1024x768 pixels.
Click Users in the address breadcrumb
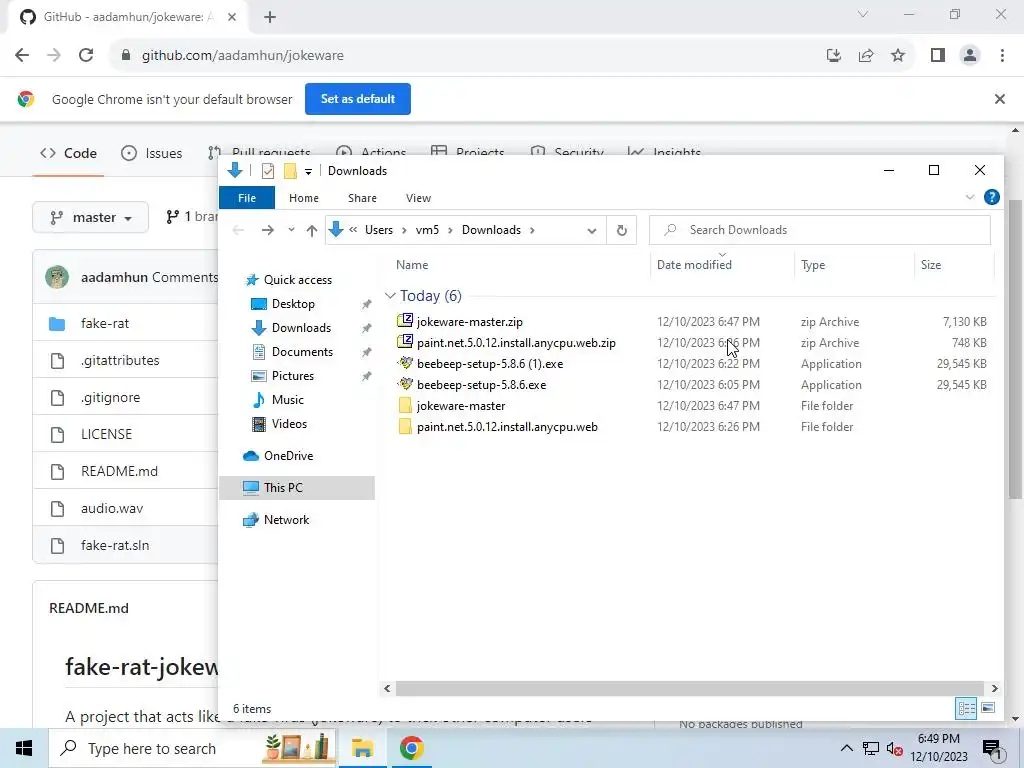click(x=379, y=230)
